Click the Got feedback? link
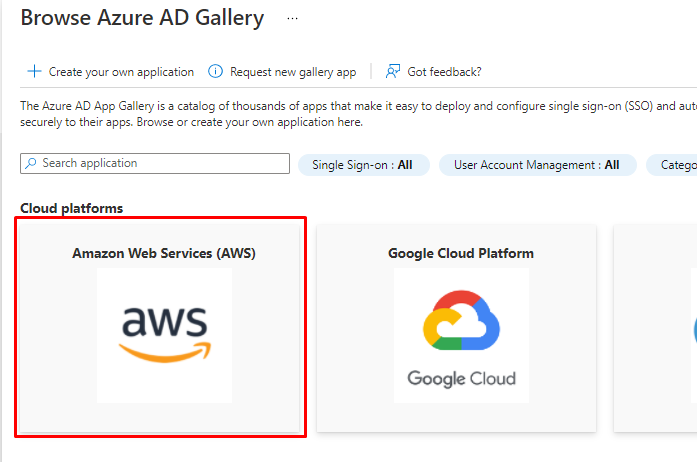 pos(444,72)
